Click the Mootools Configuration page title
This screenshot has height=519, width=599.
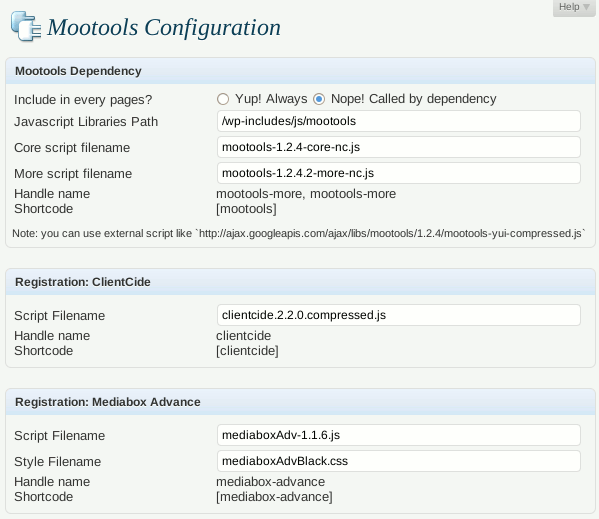164,27
